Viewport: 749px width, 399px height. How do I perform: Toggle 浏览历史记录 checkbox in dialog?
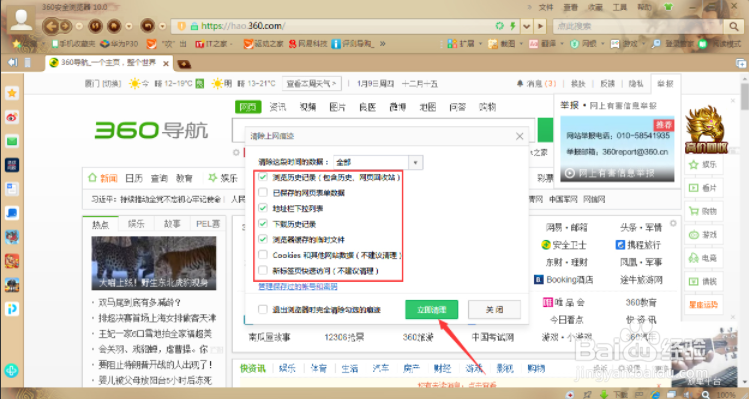point(263,177)
